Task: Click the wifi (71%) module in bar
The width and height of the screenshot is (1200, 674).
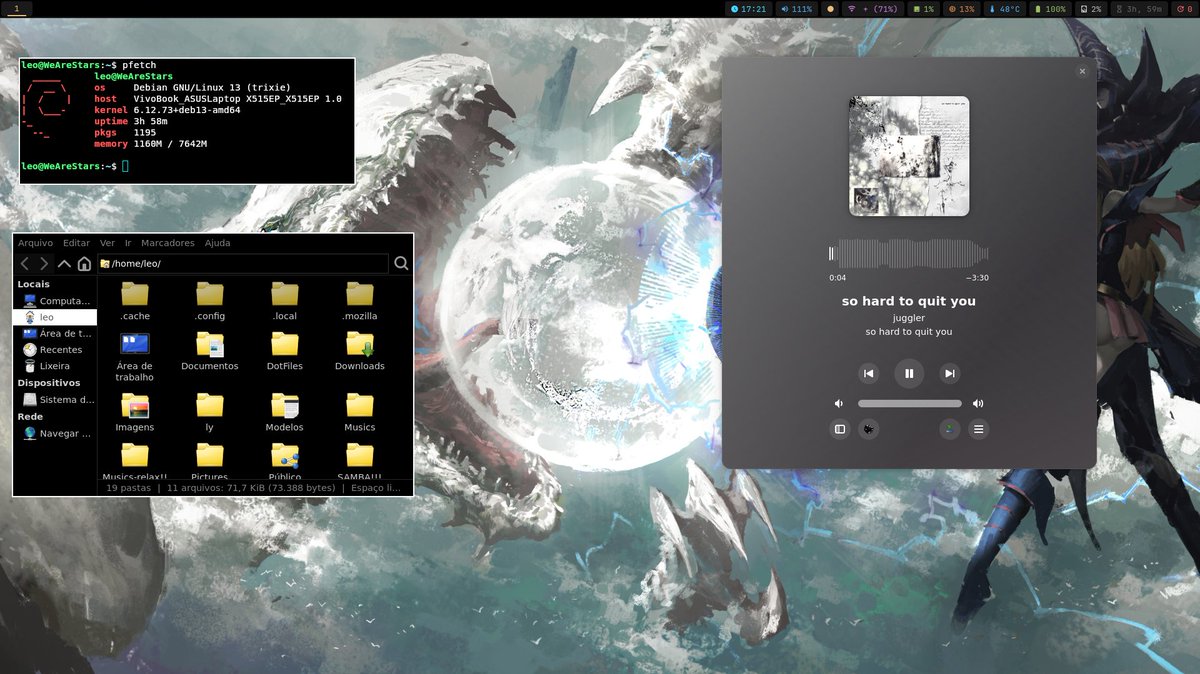Action: (x=871, y=8)
